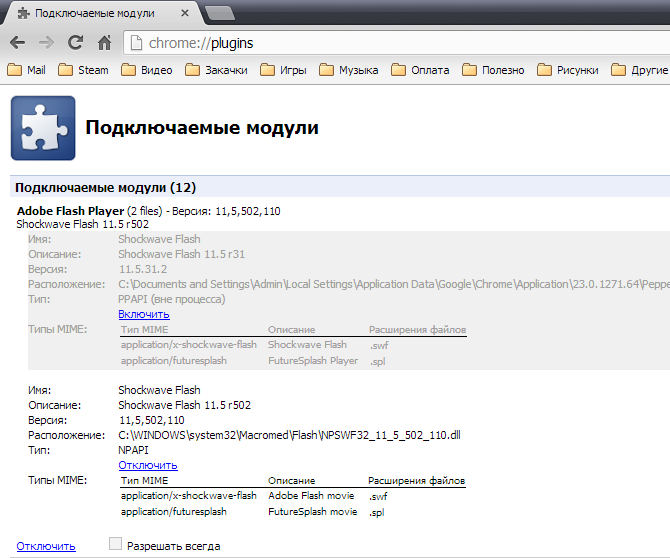Open the Игры bookmarks folder

pos(283,70)
